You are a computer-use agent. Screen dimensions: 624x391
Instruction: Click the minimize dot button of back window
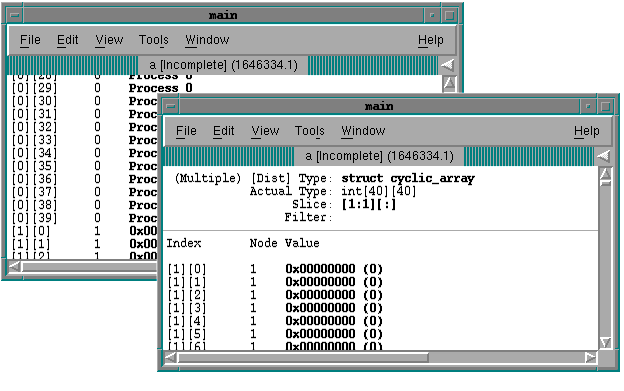(x=432, y=16)
